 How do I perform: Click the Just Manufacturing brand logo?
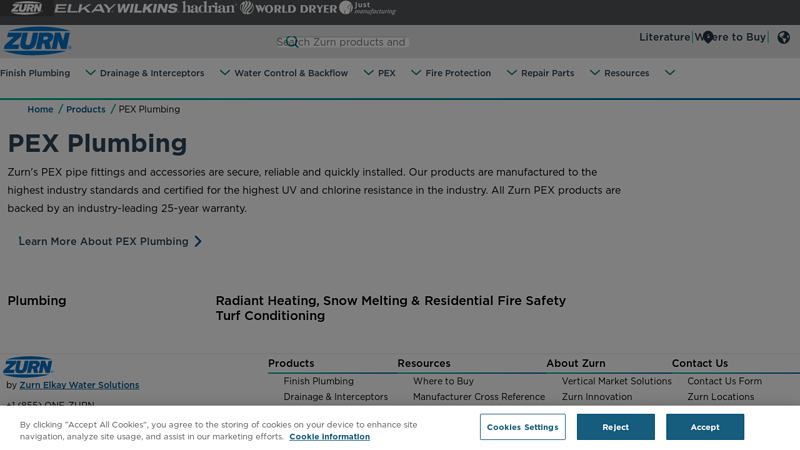pyautogui.click(x=367, y=8)
